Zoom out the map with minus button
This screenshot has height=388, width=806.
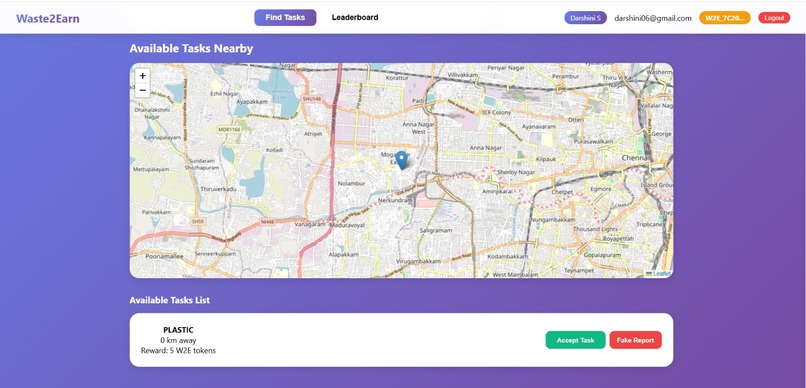142,90
